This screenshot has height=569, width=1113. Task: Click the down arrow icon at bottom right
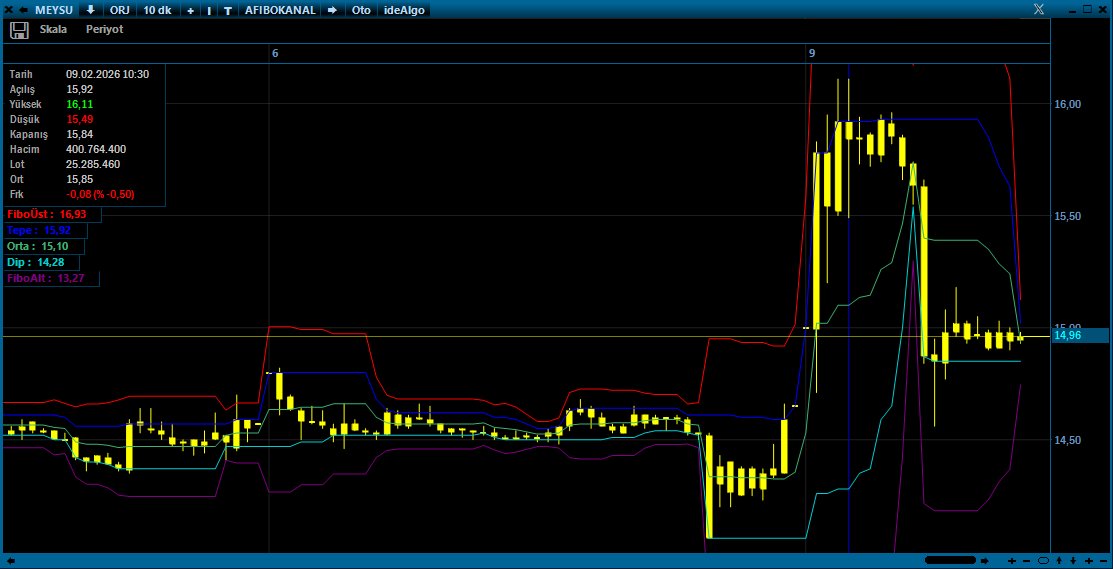tap(1073, 560)
